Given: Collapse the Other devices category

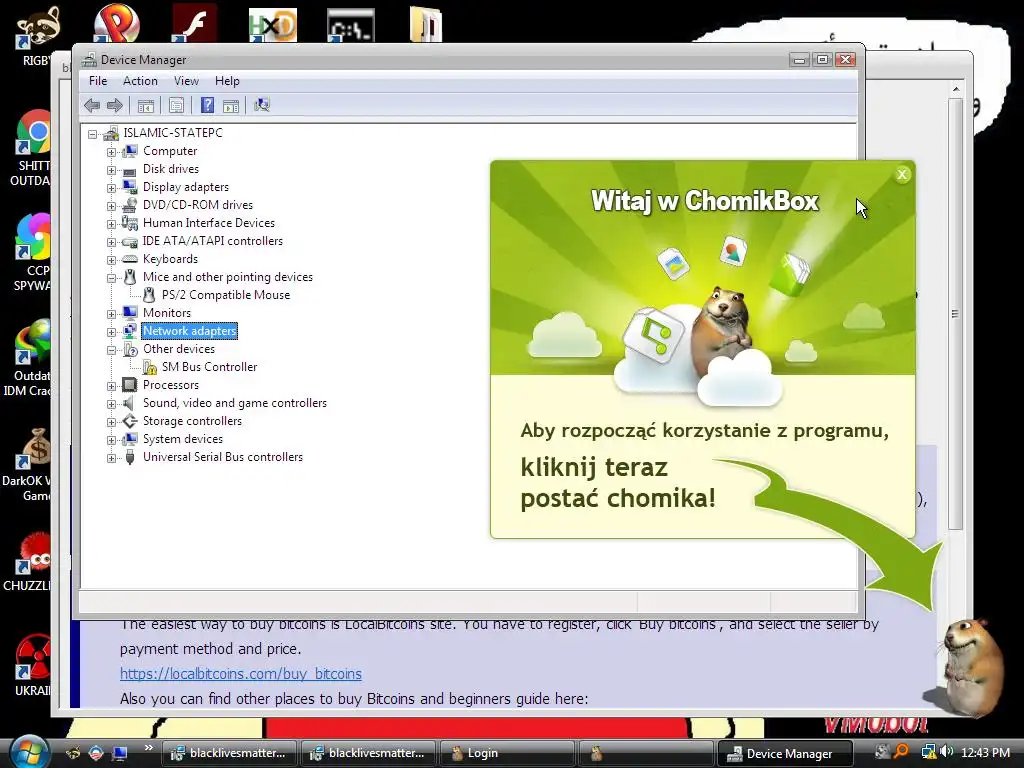Looking at the screenshot, I should 112,350.
